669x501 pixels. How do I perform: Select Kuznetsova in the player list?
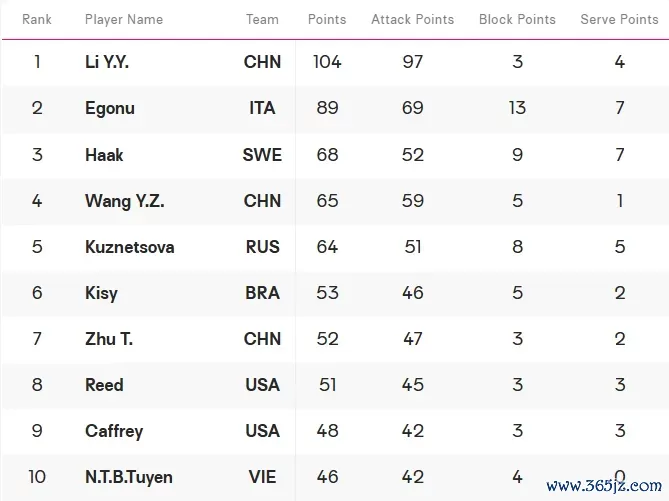(130, 247)
